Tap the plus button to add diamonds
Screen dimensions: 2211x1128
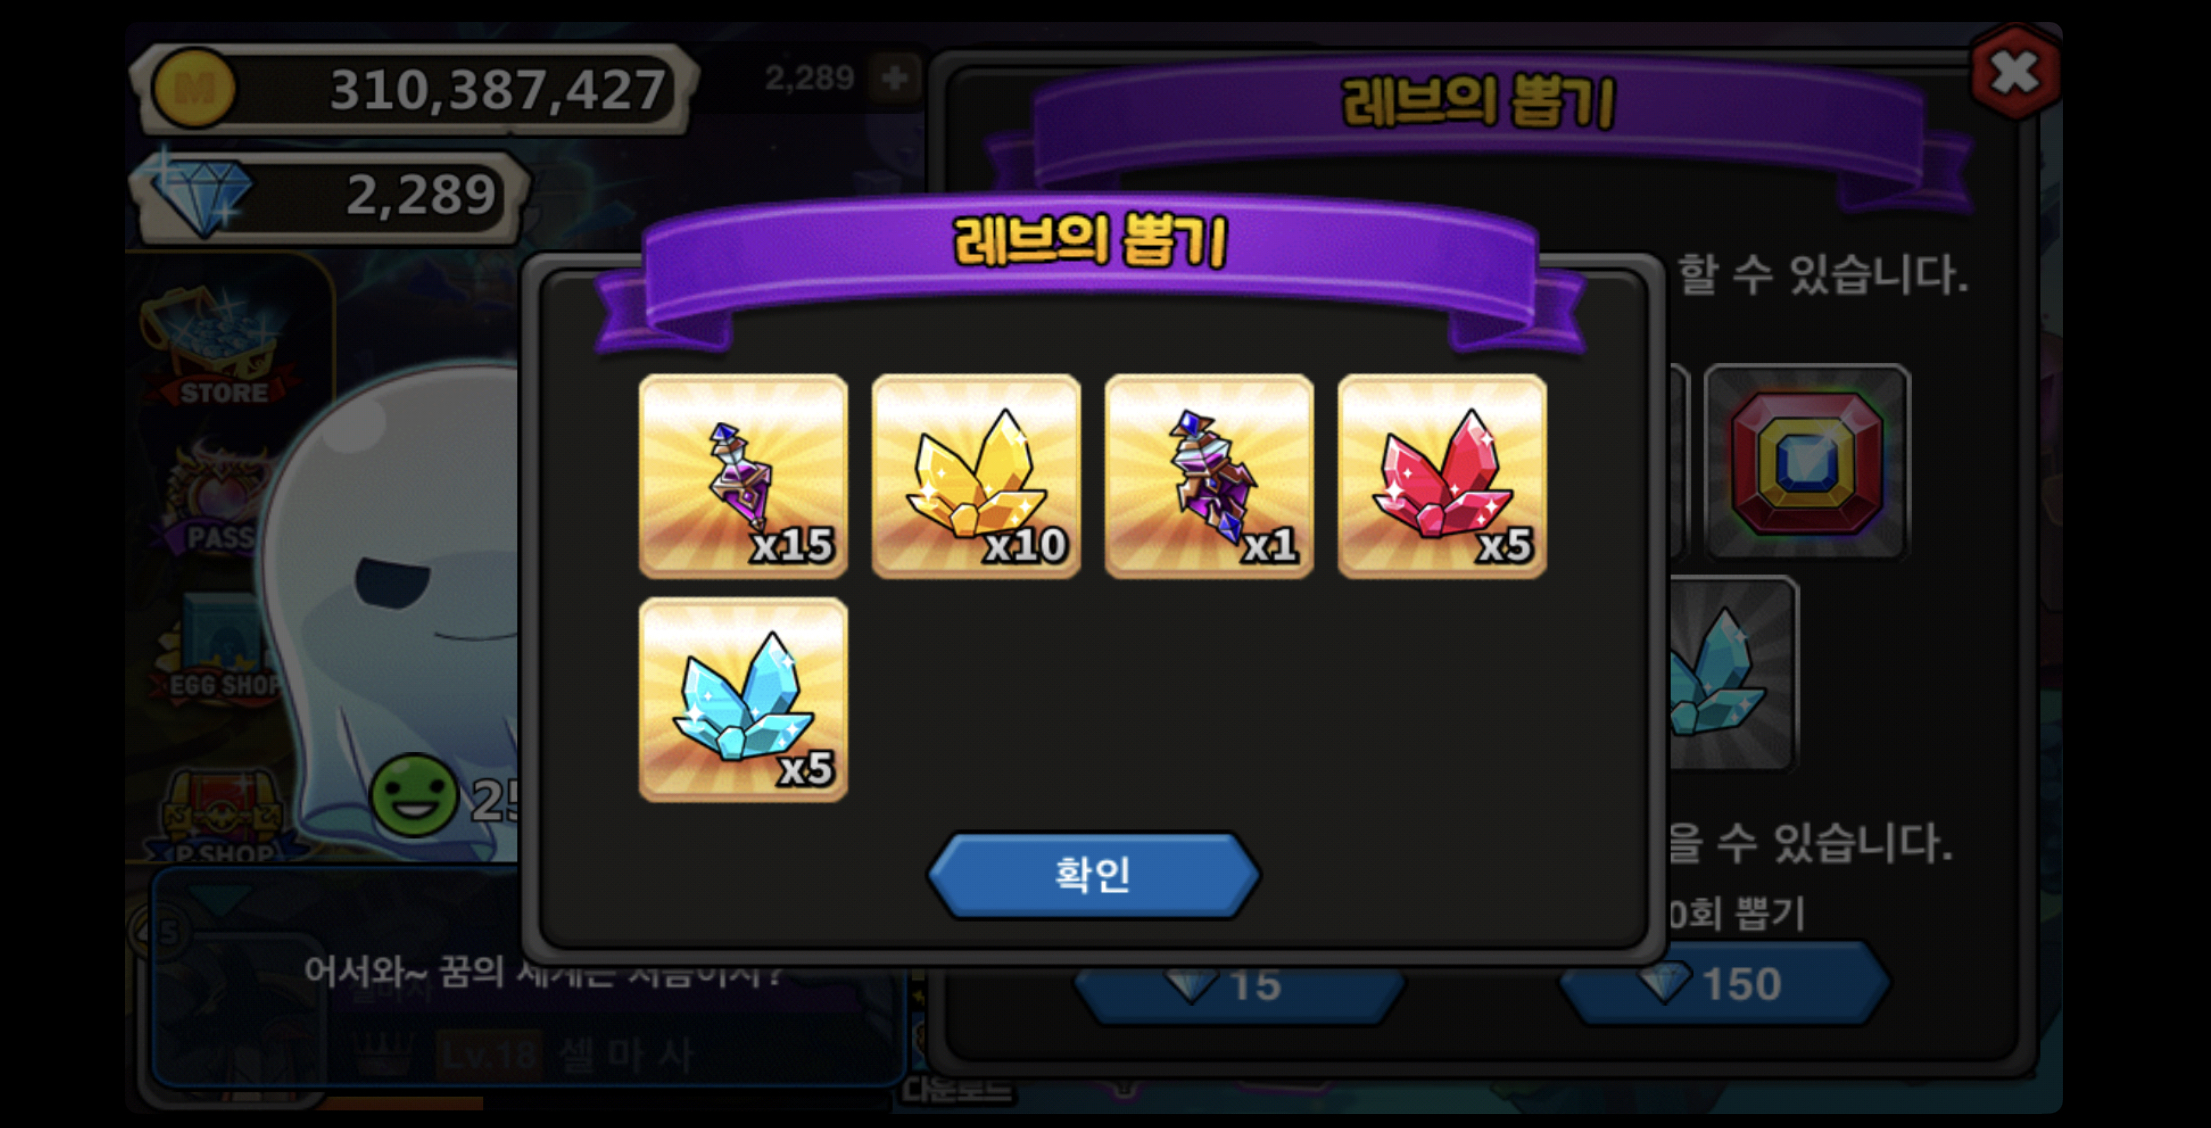coord(894,77)
